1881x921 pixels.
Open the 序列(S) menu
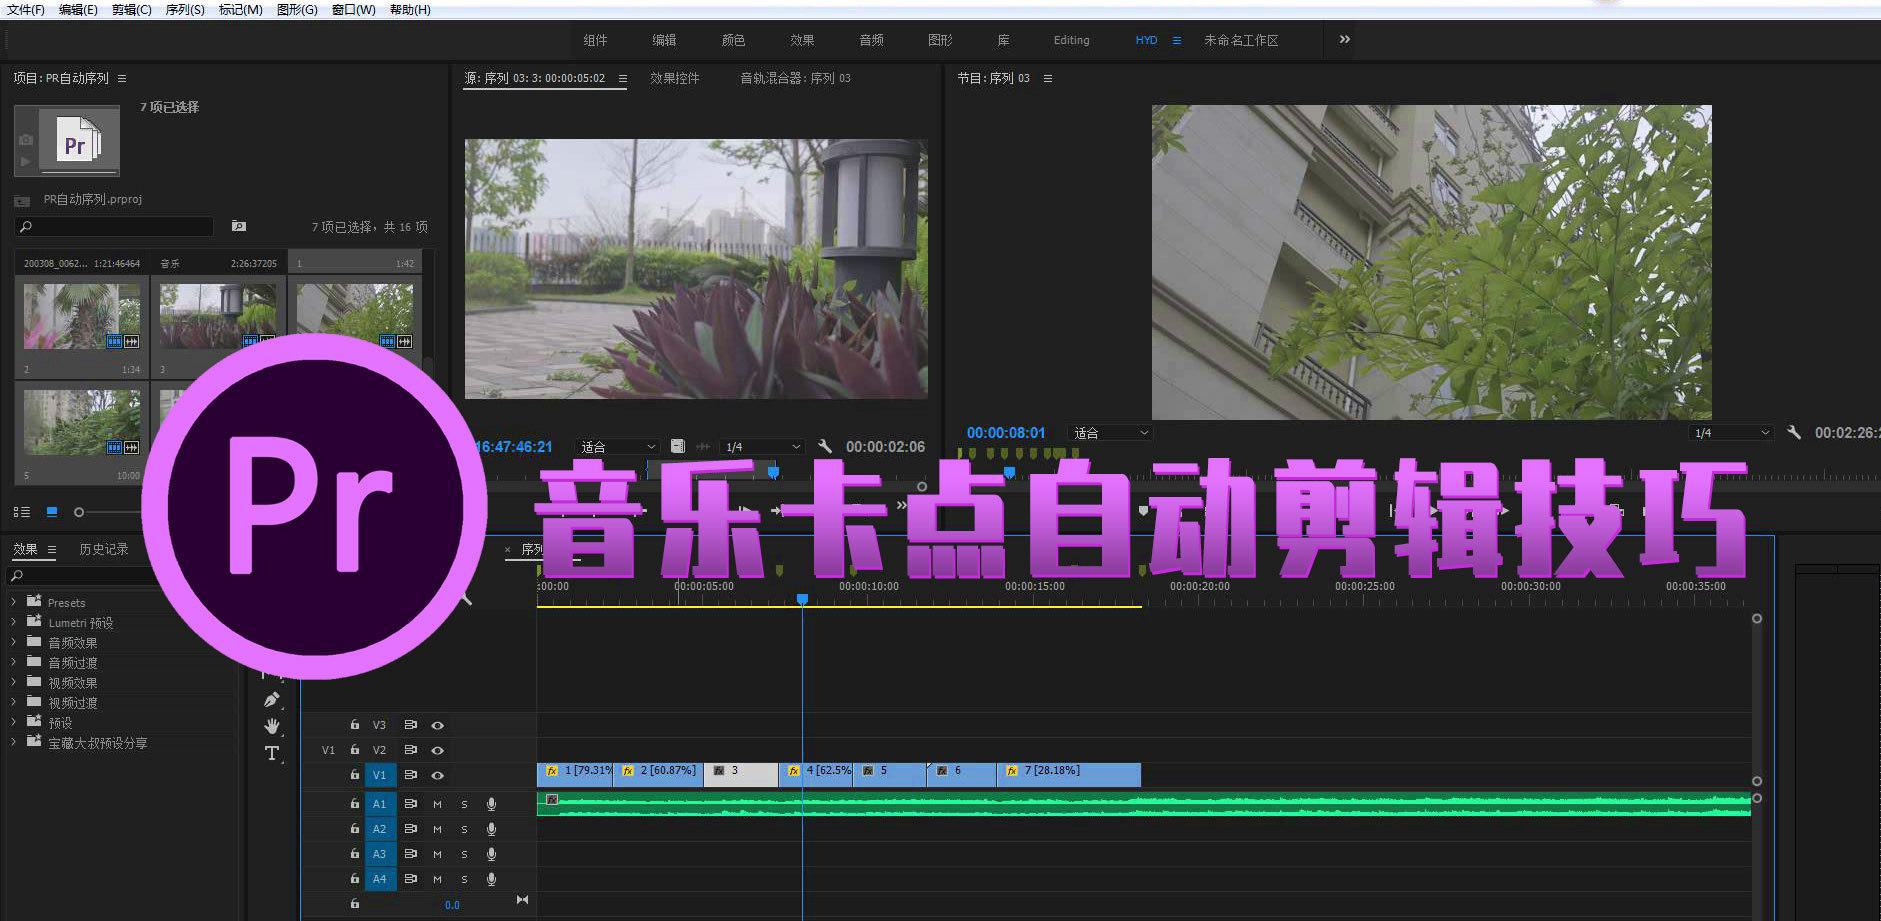[184, 9]
